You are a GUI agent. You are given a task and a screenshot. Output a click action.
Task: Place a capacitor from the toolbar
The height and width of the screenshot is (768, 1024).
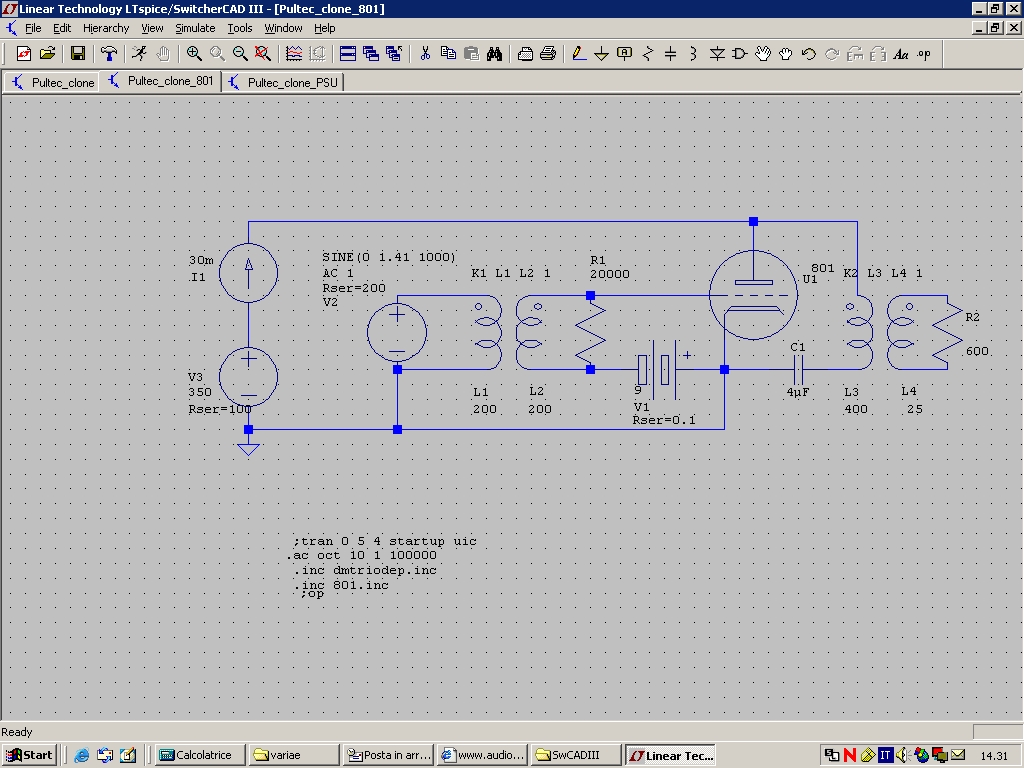tap(671, 54)
